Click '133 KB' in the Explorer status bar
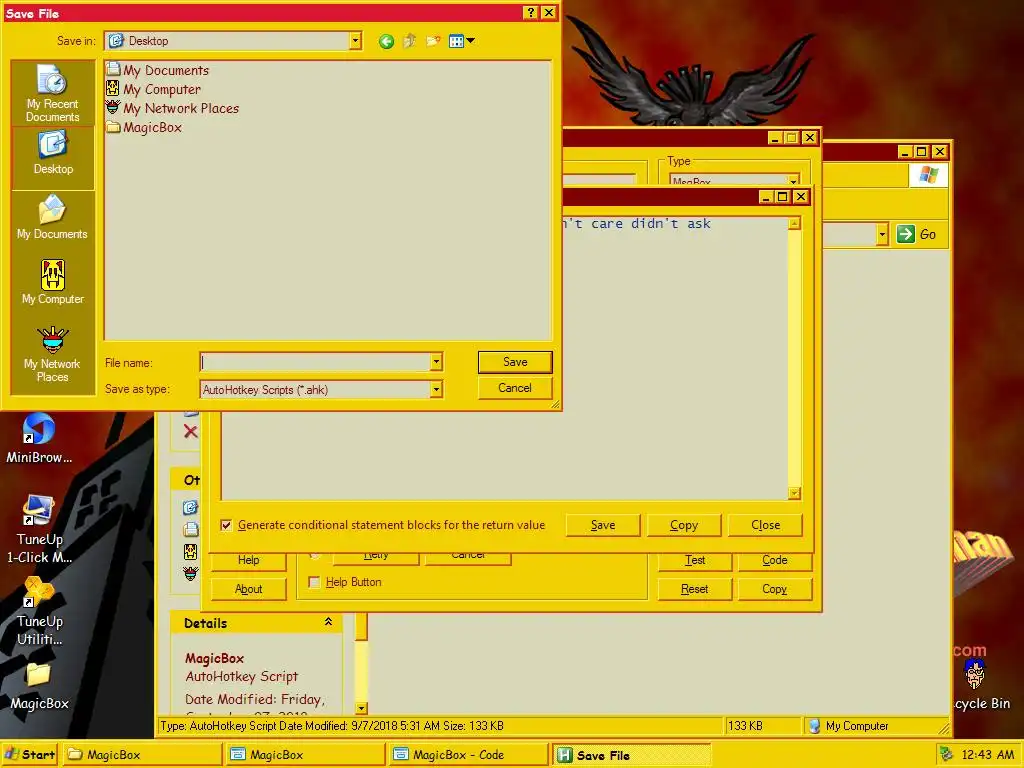The image size is (1024, 768). tap(745, 726)
